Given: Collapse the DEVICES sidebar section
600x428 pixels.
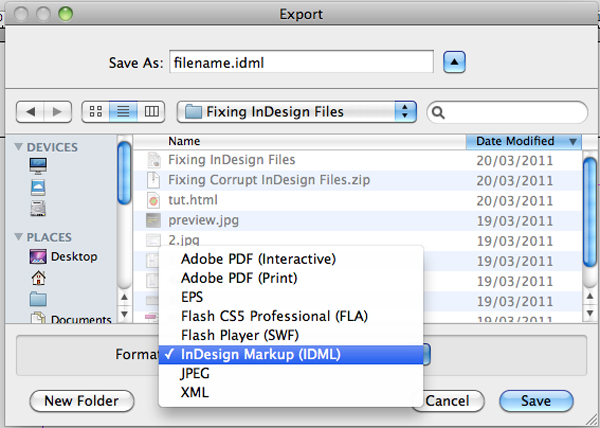Looking at the screenshot, I should [x=18, y=146].
